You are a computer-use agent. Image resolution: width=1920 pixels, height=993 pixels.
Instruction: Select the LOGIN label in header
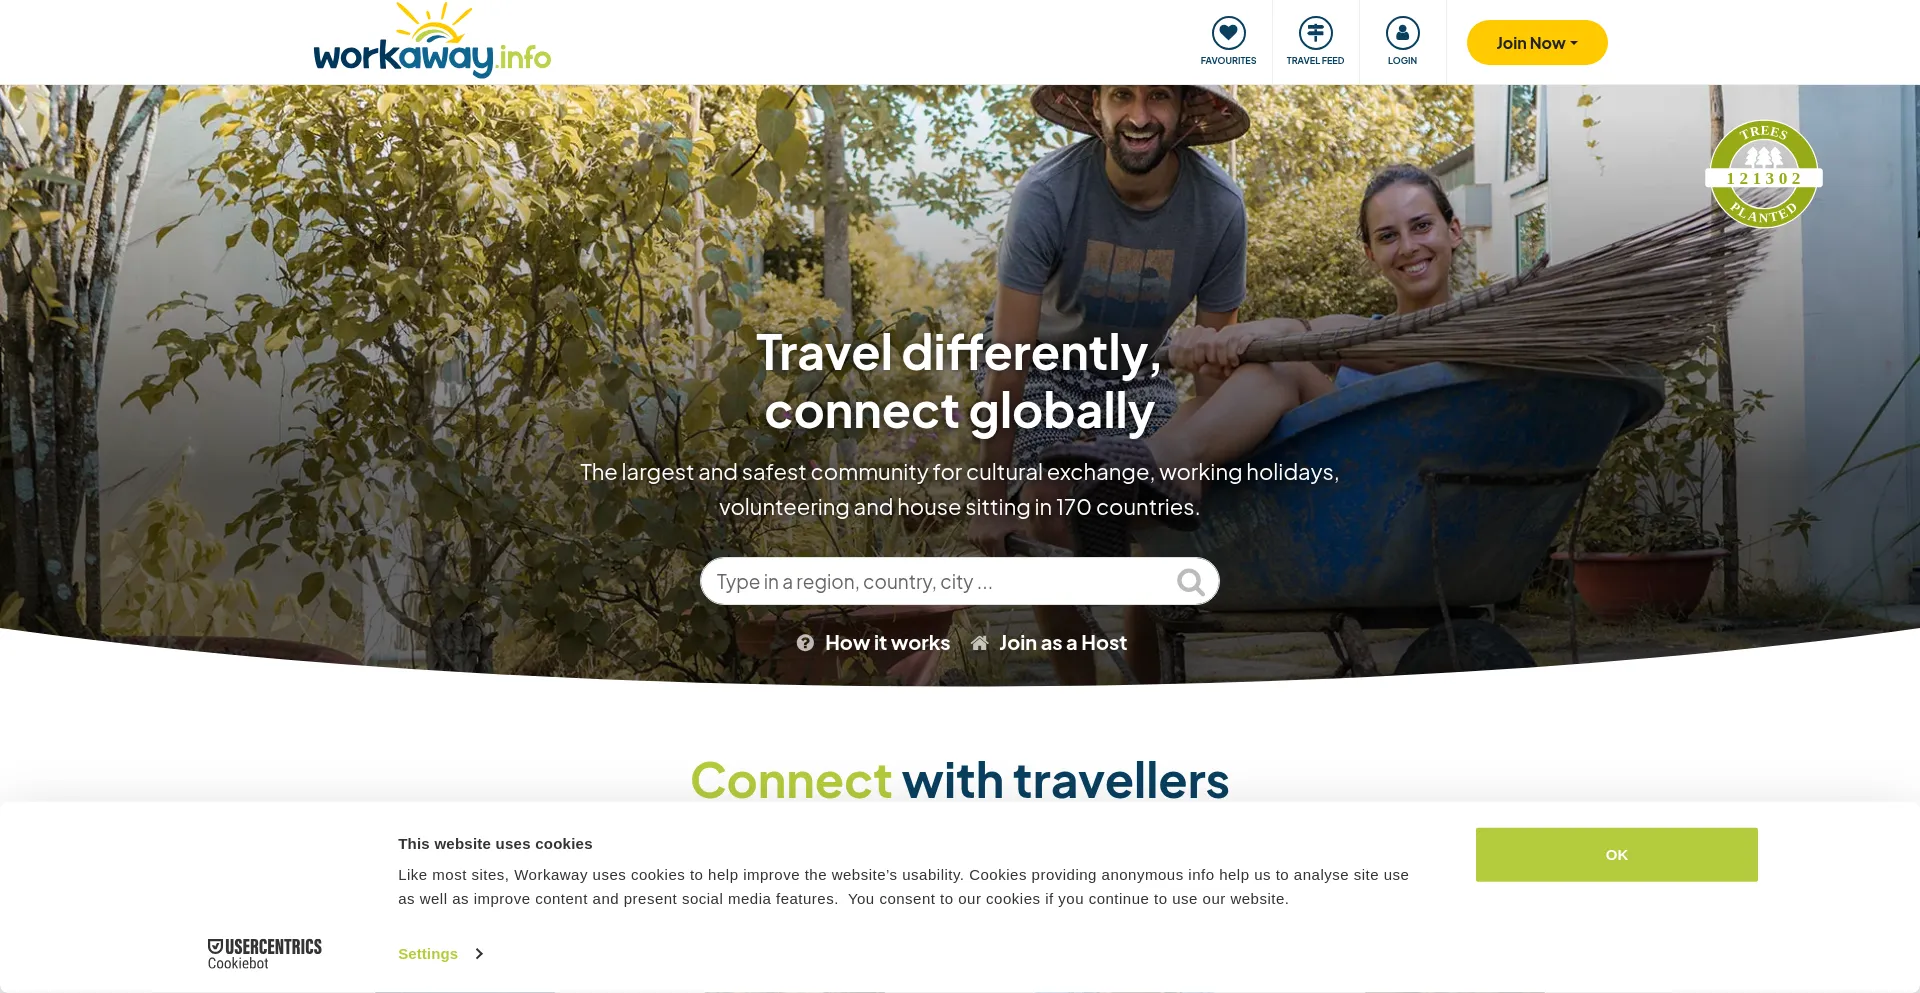(x=1402, y=61)
